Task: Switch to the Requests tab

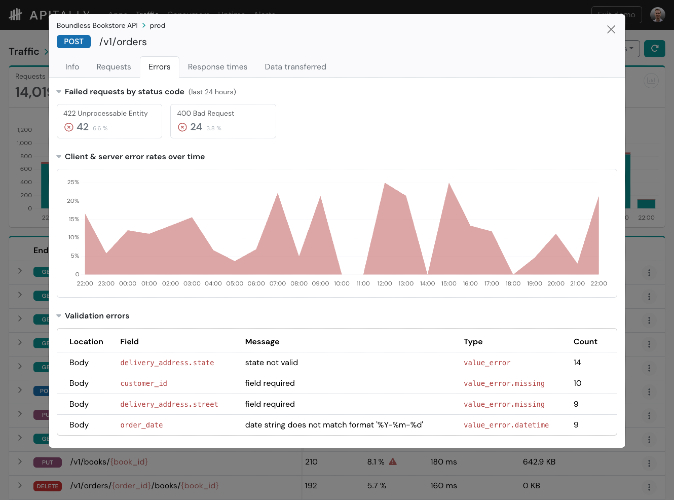Action: coord(113,67)
